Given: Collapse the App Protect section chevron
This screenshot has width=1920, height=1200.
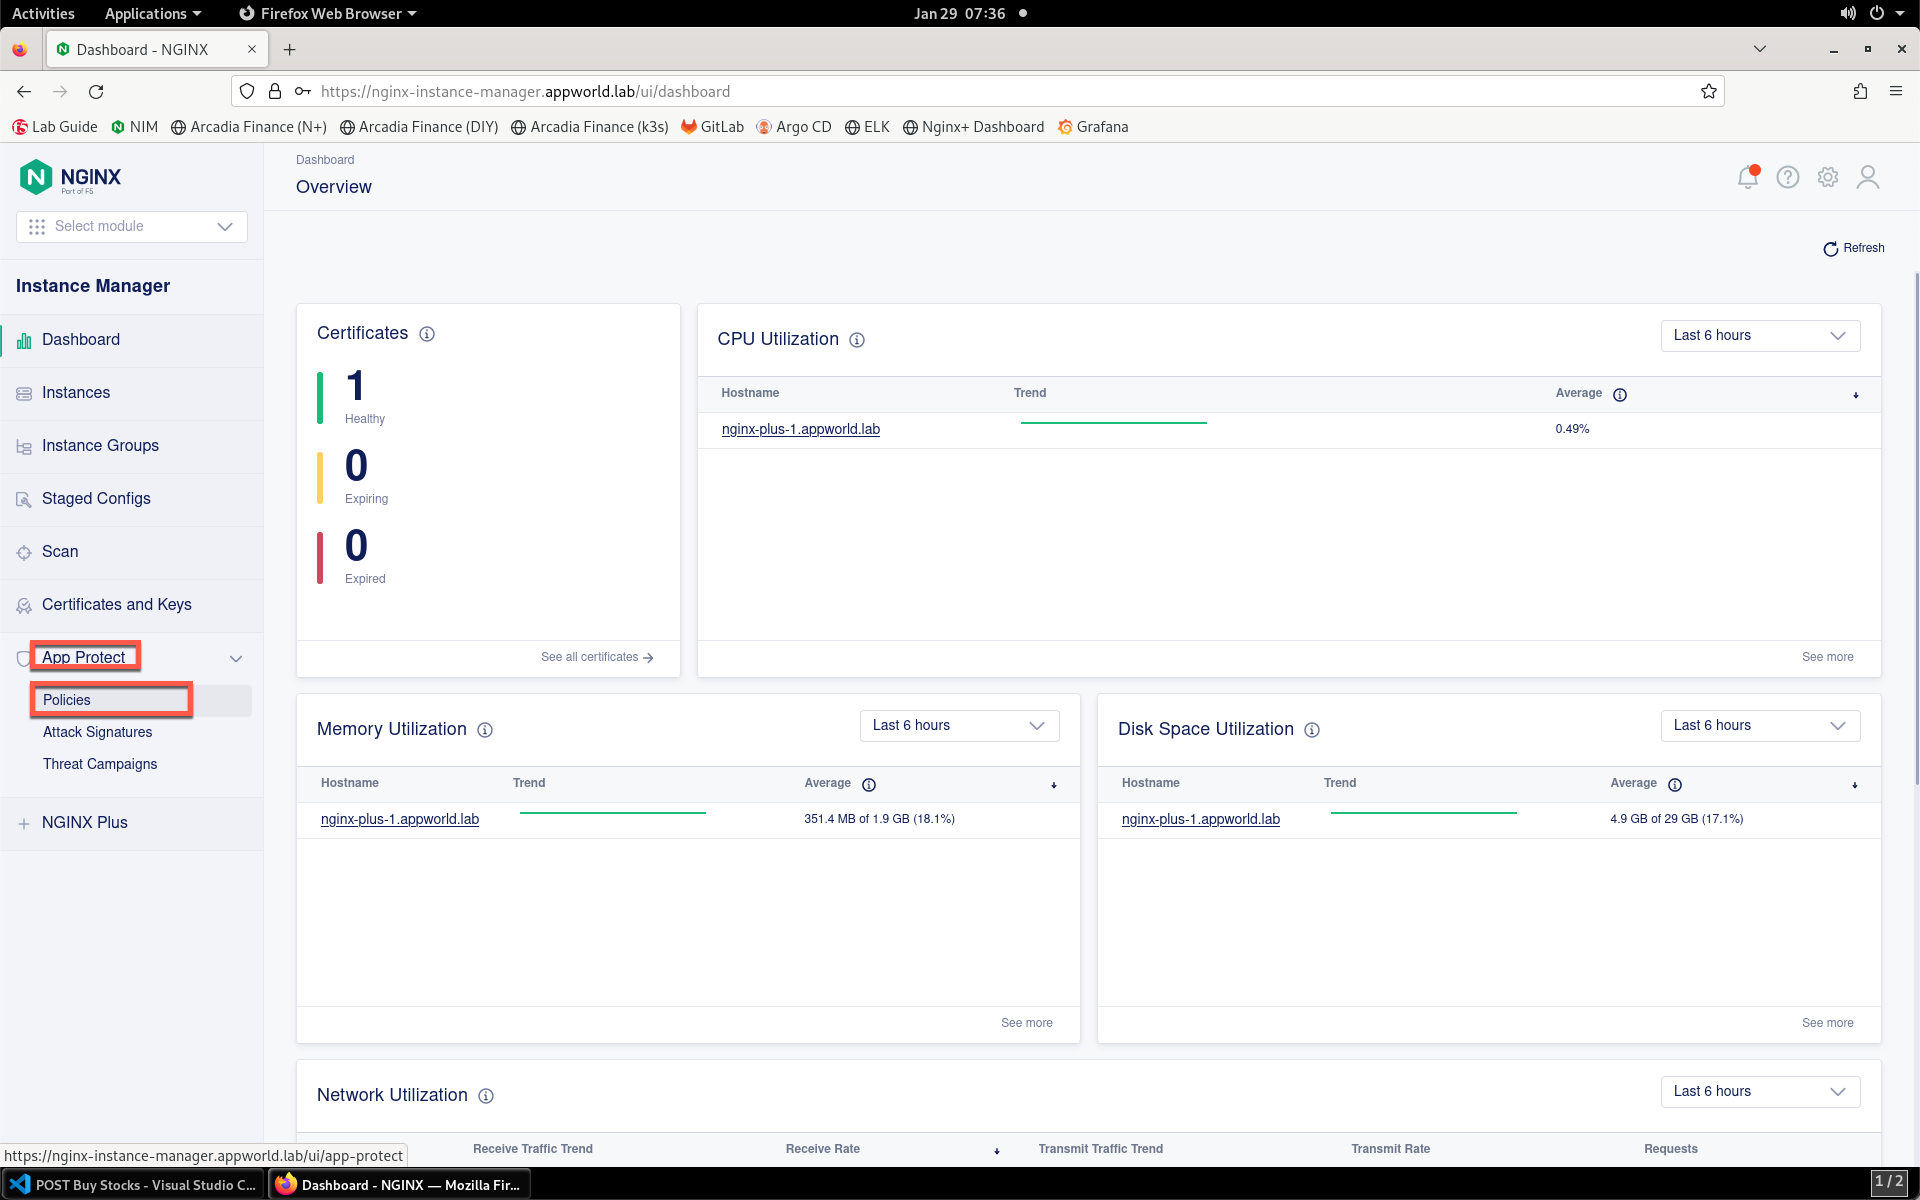Looking at the screenshot, I should 236,658.
